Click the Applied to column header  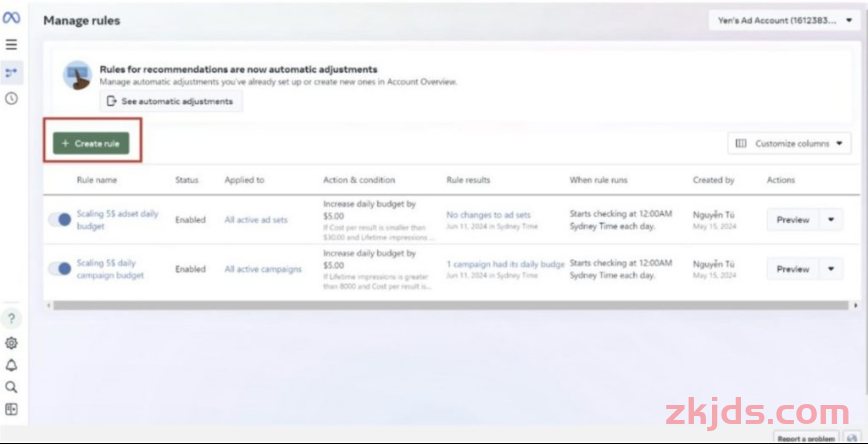244,180
